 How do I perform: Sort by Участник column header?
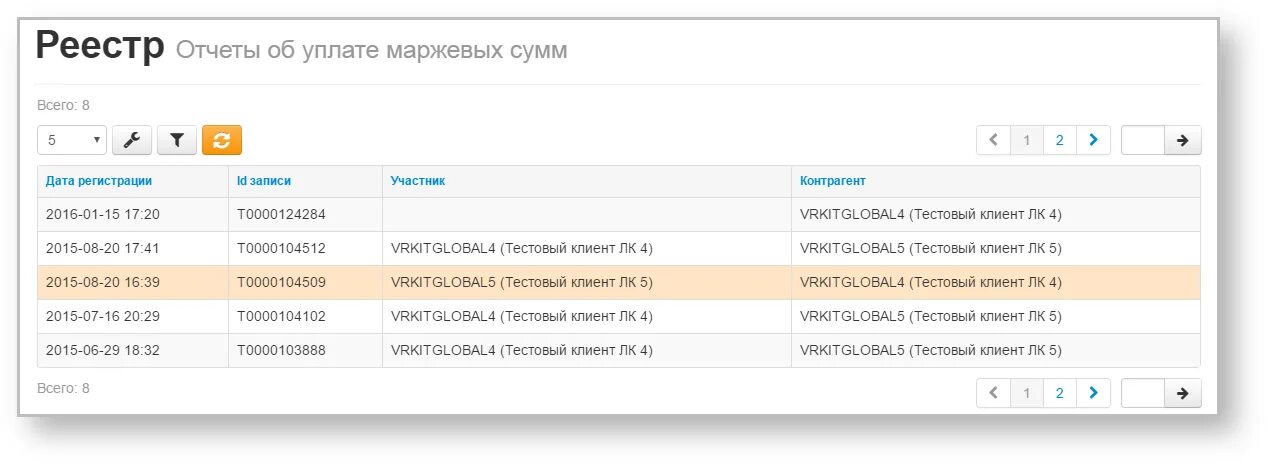418,181
